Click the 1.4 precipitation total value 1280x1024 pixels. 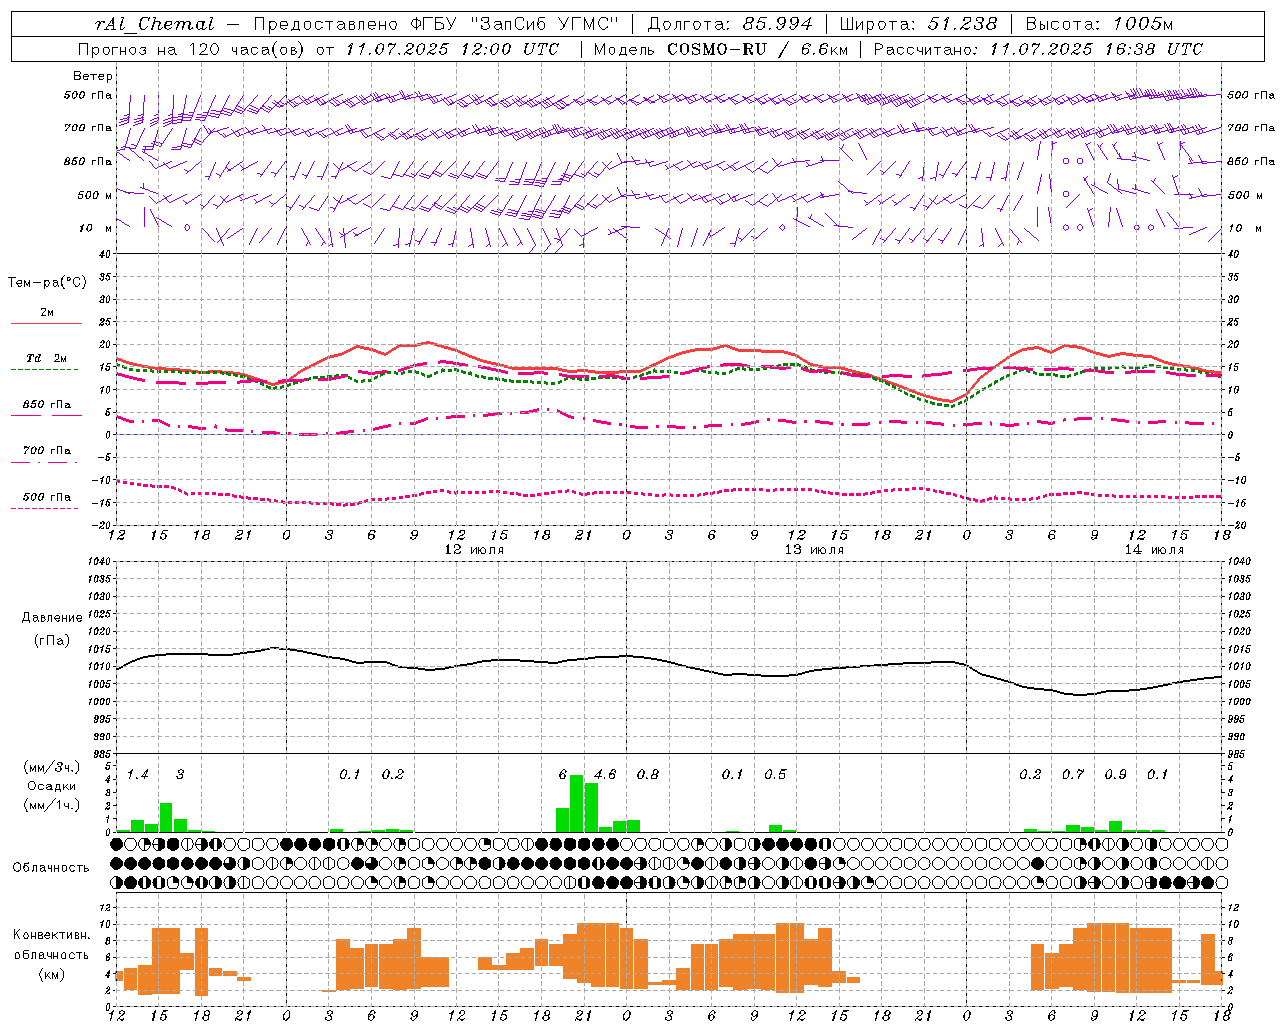pyautogui.click(x=138, y=774)
